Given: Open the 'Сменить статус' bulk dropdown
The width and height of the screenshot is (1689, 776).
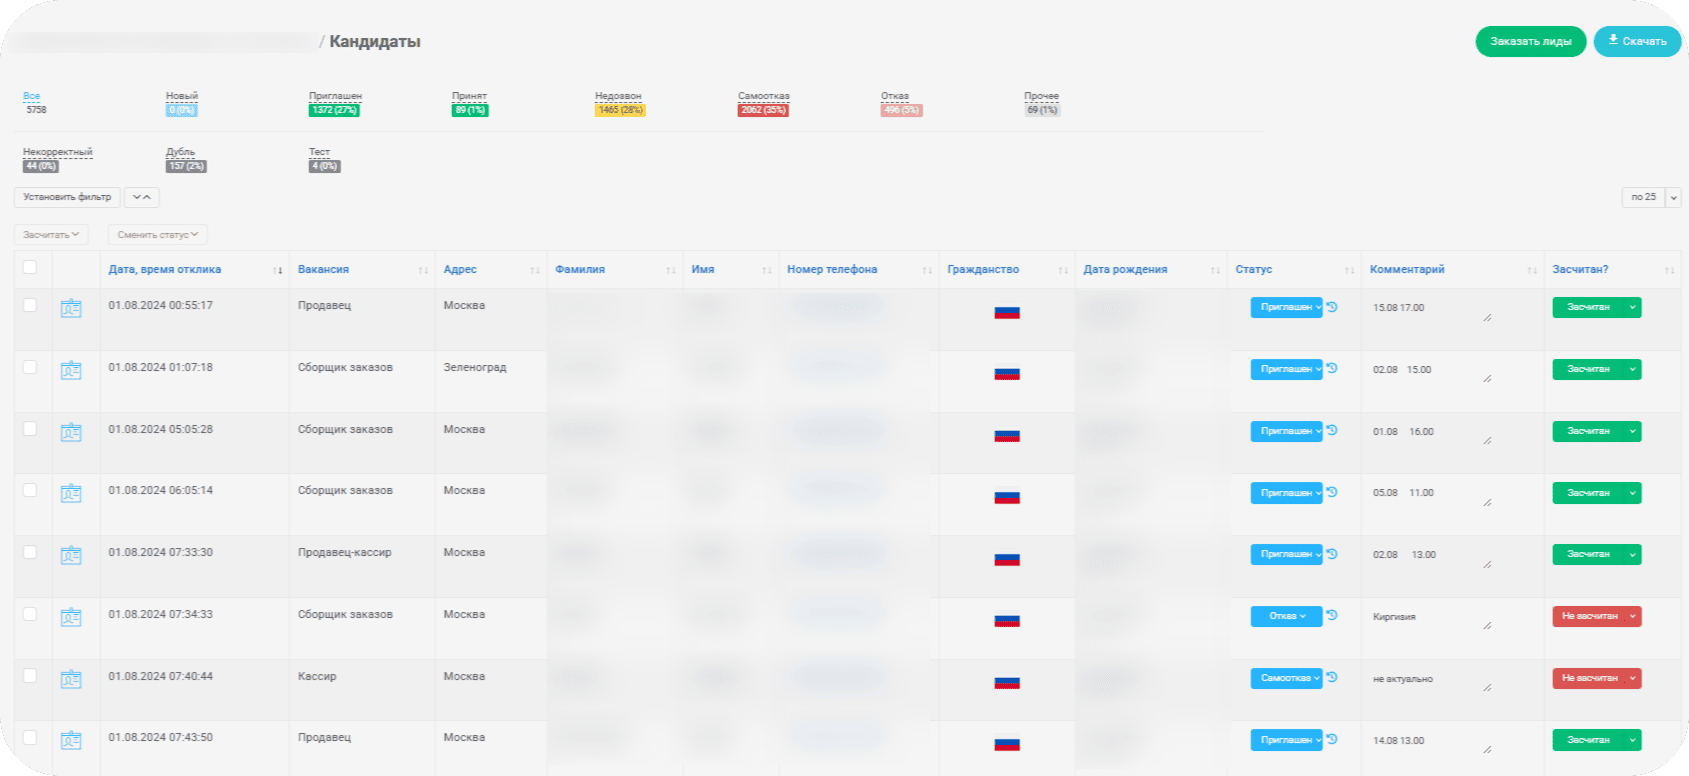Looking at the screenshot, I should tap(157, 235).
